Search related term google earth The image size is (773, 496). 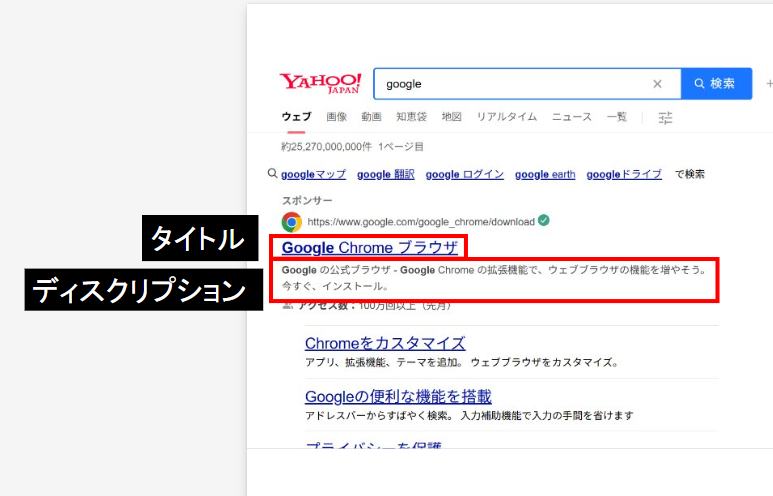pyautogui.click(x=545, y=175)
